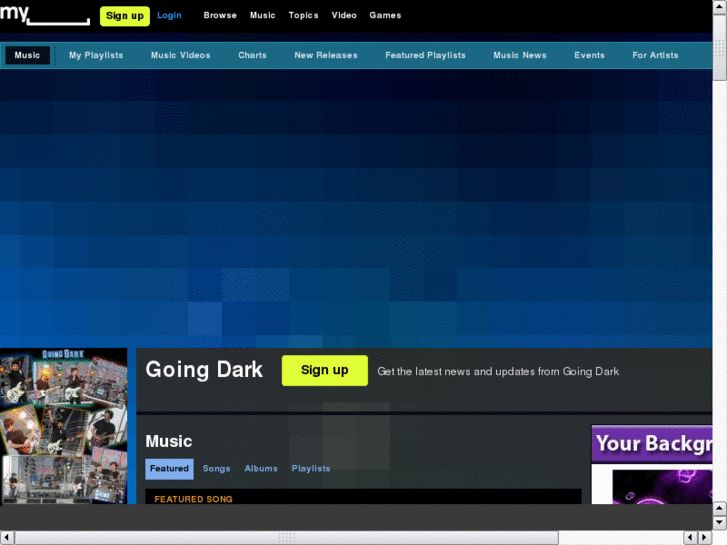727x545 pixels.
Task: Click Sign up next to Going Dark
Action: [325, 370]
